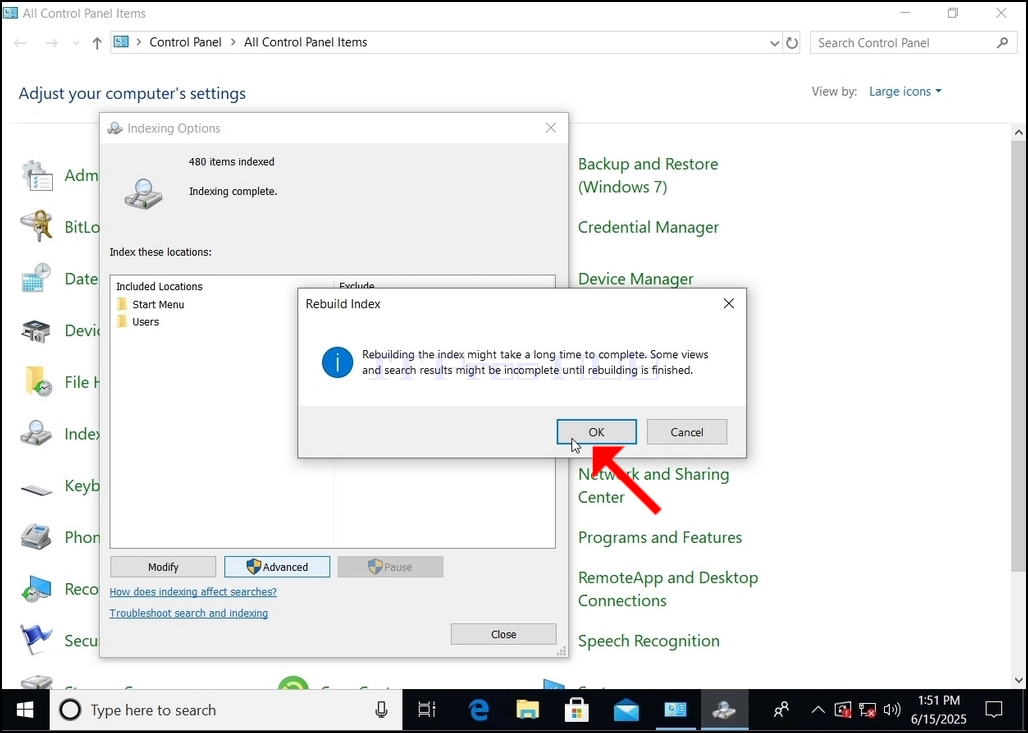Open the Windows Start menu
Image resolution: width=1028 pixels, height=733 pixels.
25,710
